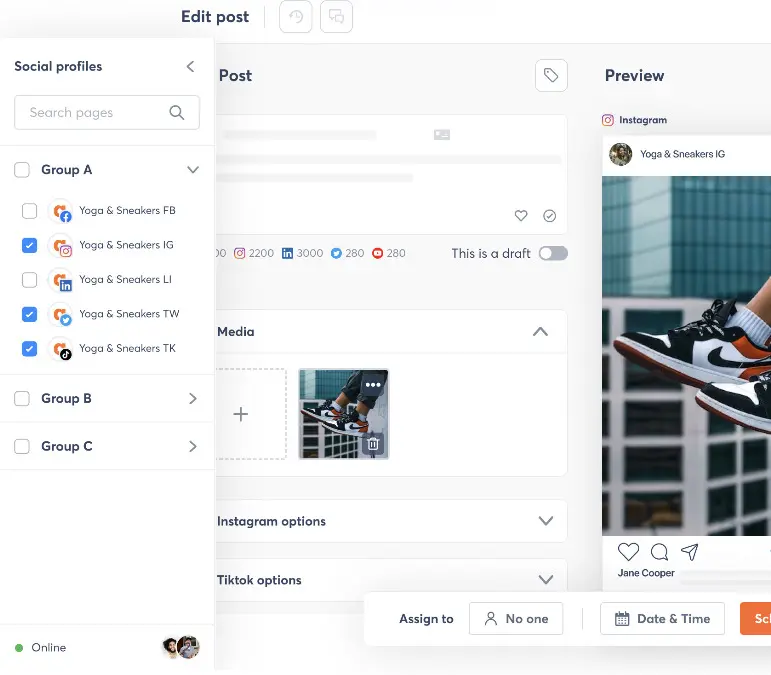The image size is (771, 675).
Task: Click the Yoga & Sneakers TK profile avatar
Action: pyautogui.click(x=61, y=349)
